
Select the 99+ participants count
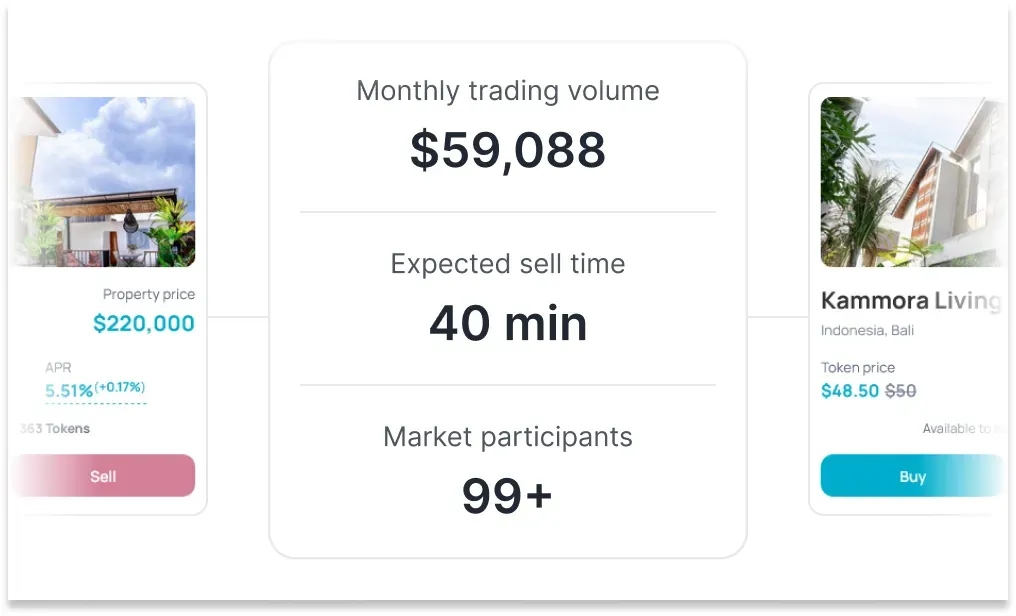click(x=508, y=496)
